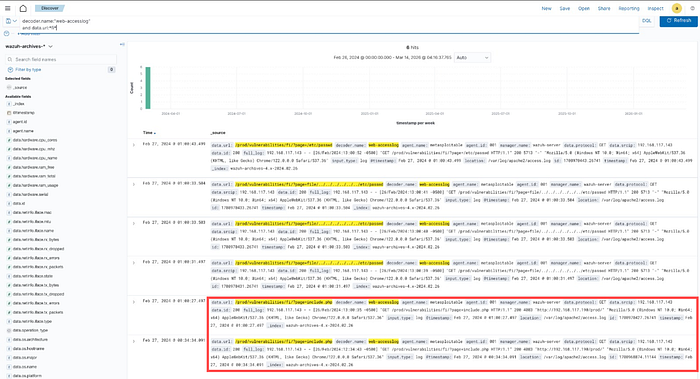The height and width of the screenshot is (379, 700).
Task: Select the data.netinfo.iface.type field
Action: click(x=33, y=321)
